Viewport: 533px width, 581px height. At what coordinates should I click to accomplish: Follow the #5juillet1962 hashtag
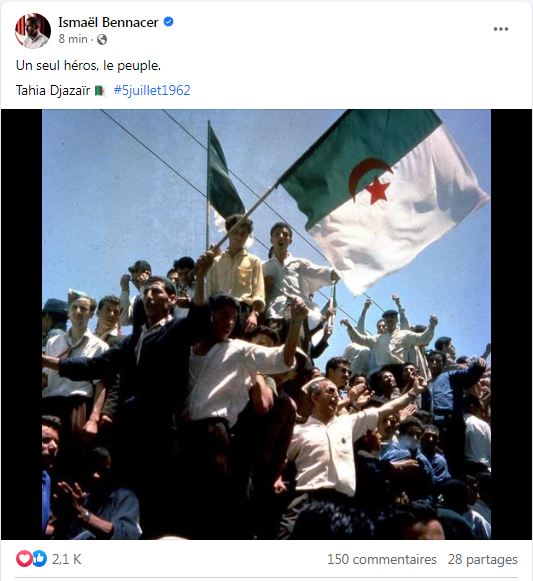tap(152, 90)
